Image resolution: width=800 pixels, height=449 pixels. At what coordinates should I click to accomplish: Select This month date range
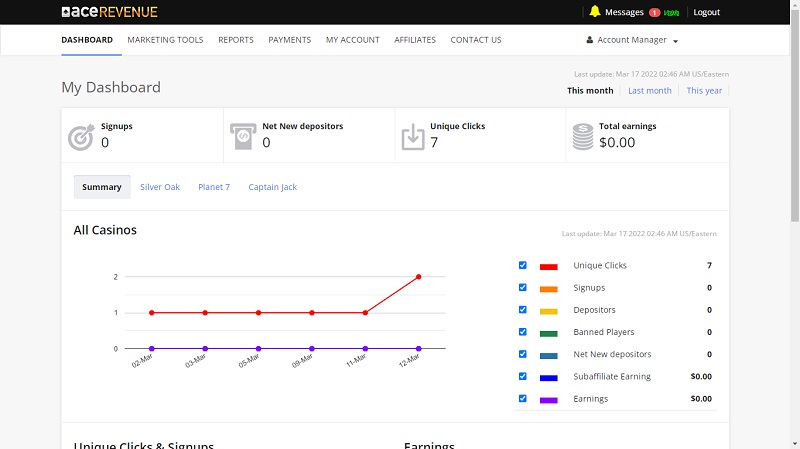click(590, 90)
